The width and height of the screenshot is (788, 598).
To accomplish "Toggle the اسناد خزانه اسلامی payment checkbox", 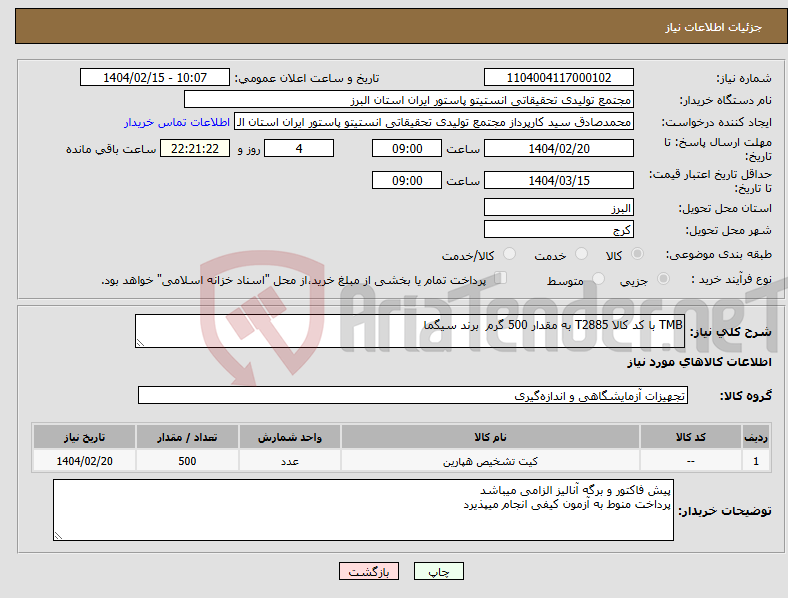I will pos(501,277).
